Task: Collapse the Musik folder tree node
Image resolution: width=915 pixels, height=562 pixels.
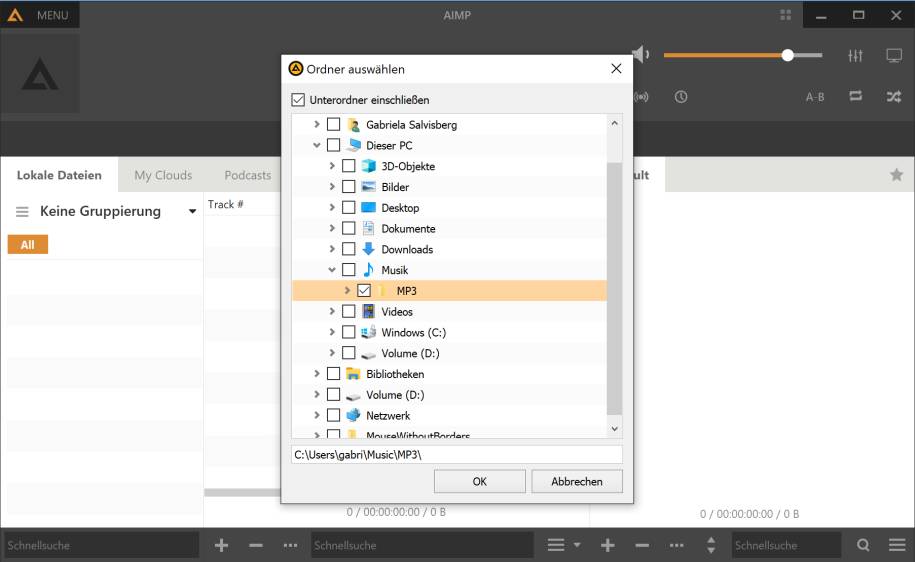Action: point(332,270)
